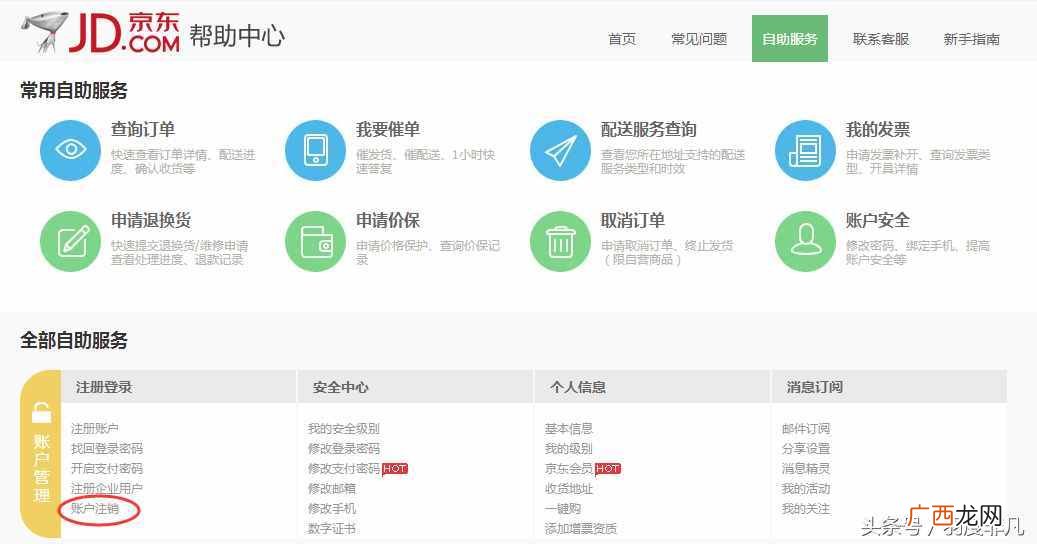The image size is (1037, 544).
Task: Click 找回登录密码 link
Action: click(106, 448)
